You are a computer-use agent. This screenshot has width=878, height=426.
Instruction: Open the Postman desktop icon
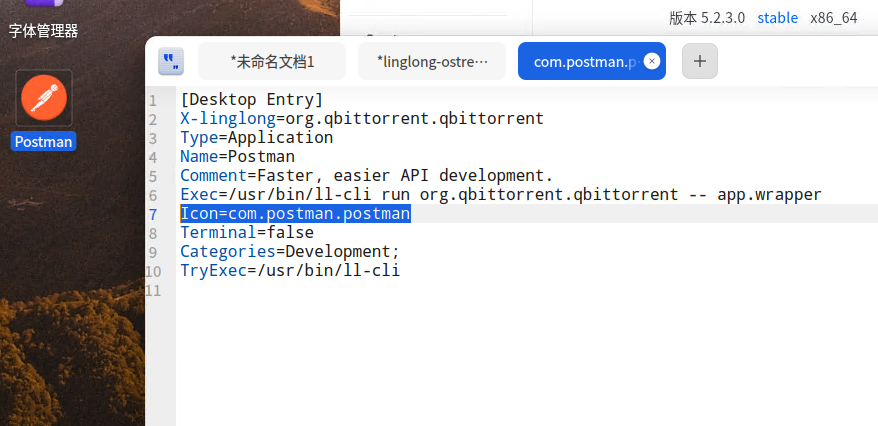tap(44, 98)
